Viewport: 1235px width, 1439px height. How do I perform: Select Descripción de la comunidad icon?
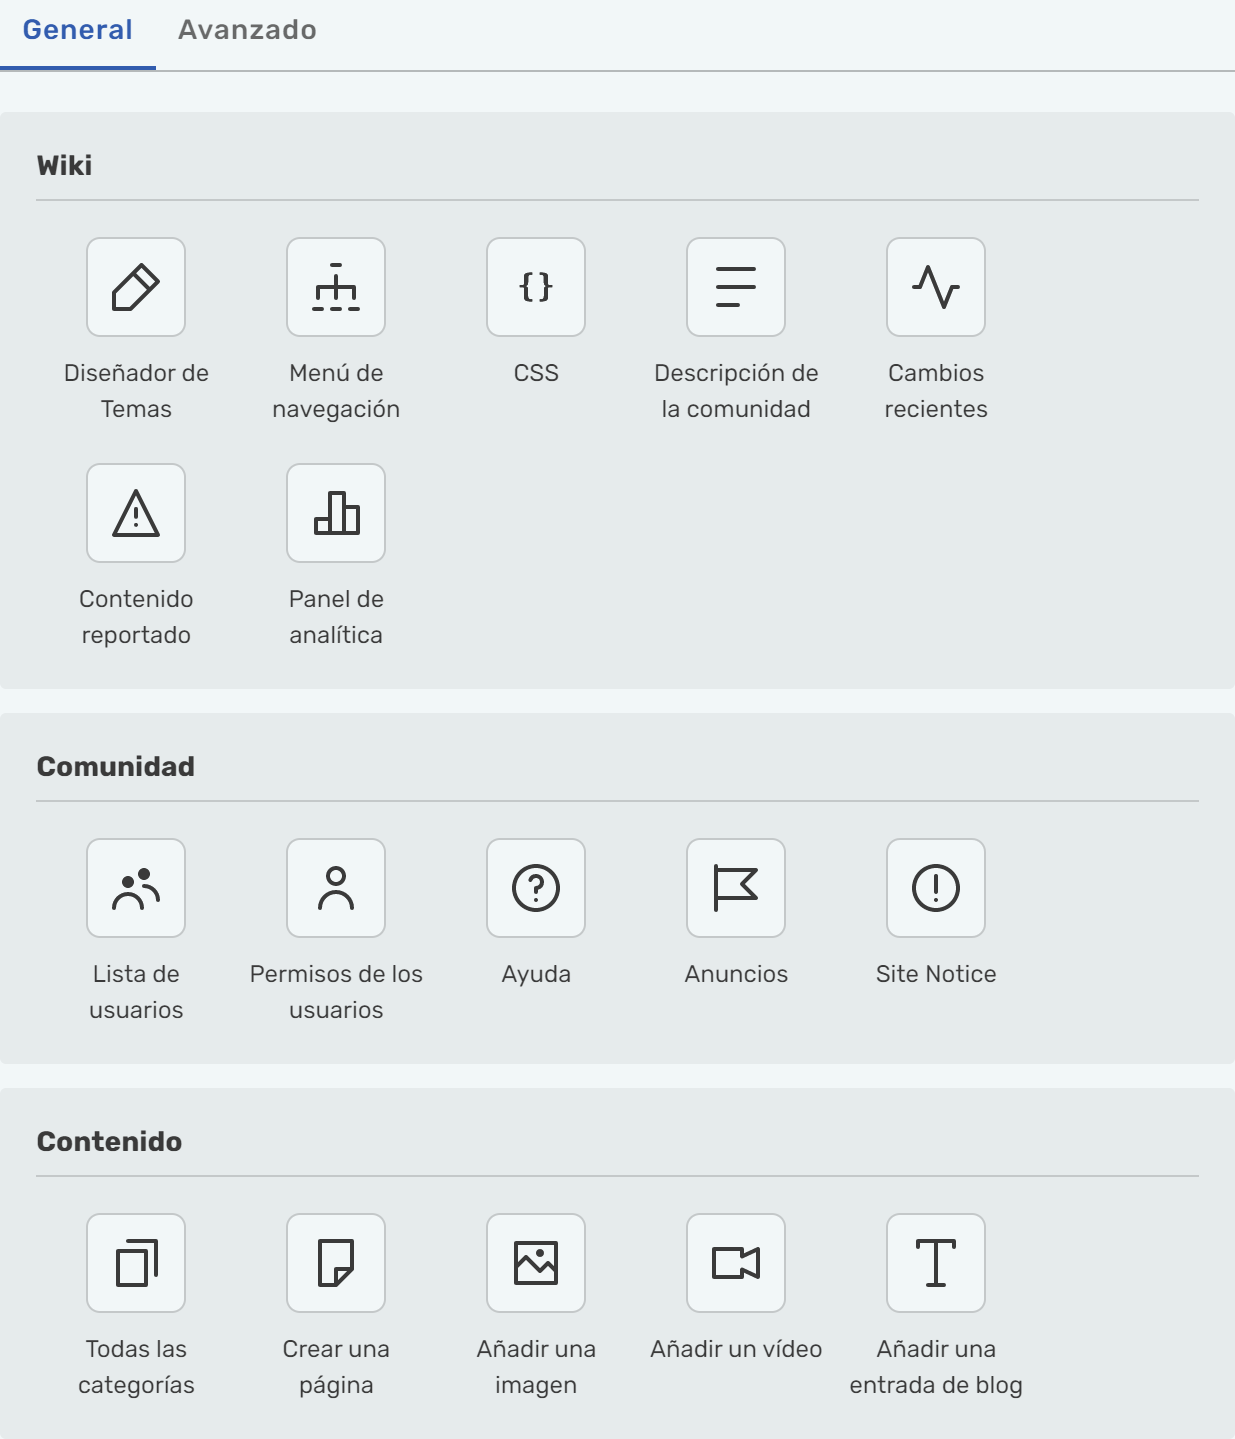(x=736, y=287)
